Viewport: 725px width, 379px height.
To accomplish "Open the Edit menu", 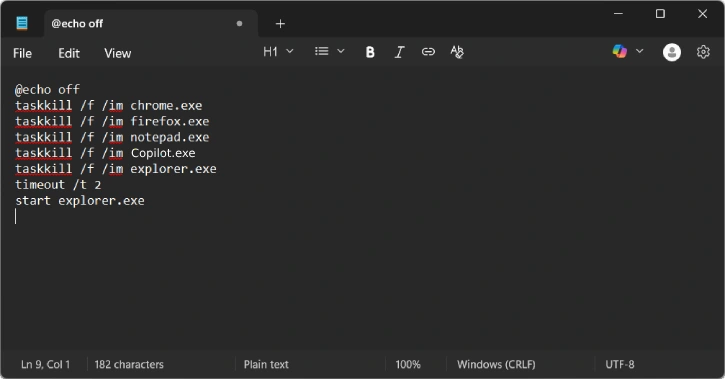I will (69, 53).
